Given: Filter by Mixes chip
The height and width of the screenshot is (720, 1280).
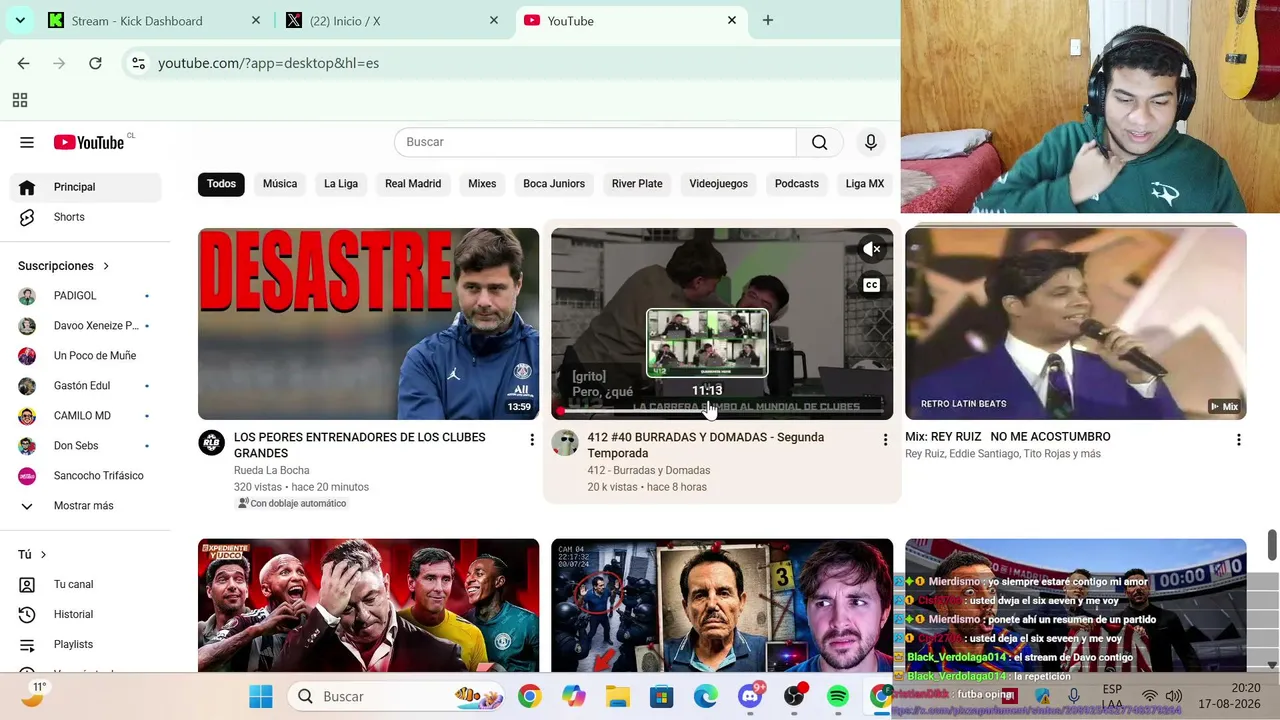Looking at the screenshot, I should (x=482, y=184).
